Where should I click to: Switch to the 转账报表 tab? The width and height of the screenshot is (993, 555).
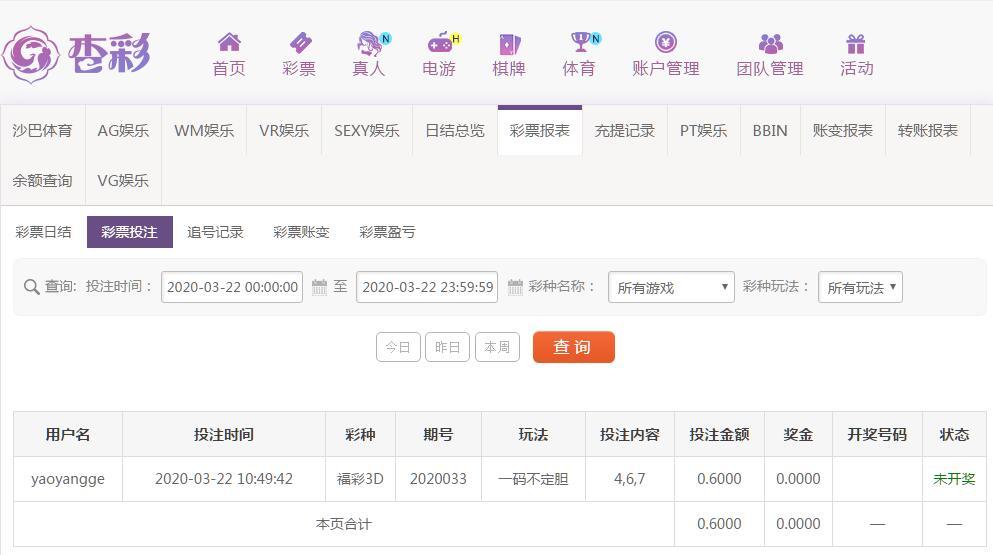point(928,131)
